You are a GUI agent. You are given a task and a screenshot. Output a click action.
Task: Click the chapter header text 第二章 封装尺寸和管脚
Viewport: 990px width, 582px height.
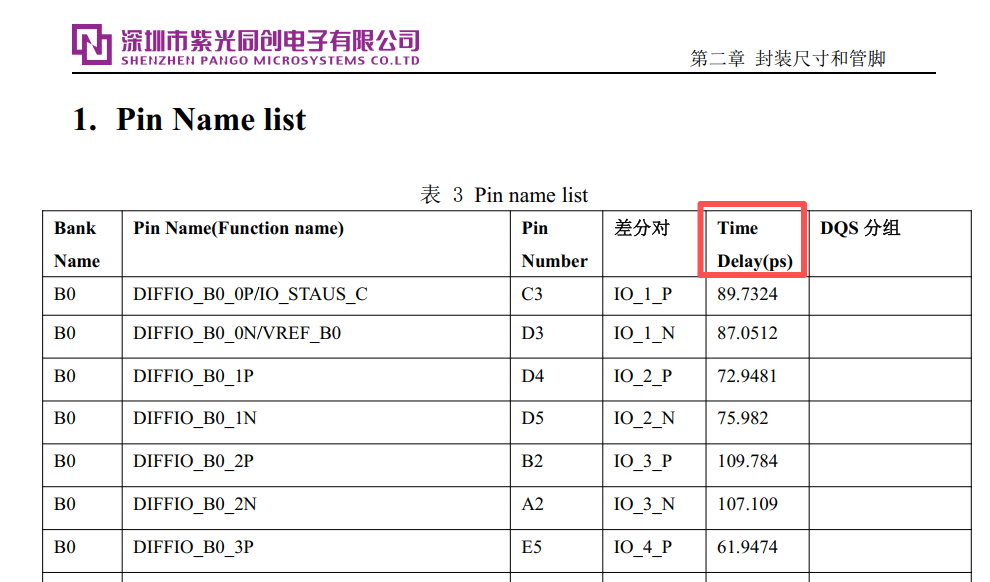click(x=788, y=59)
